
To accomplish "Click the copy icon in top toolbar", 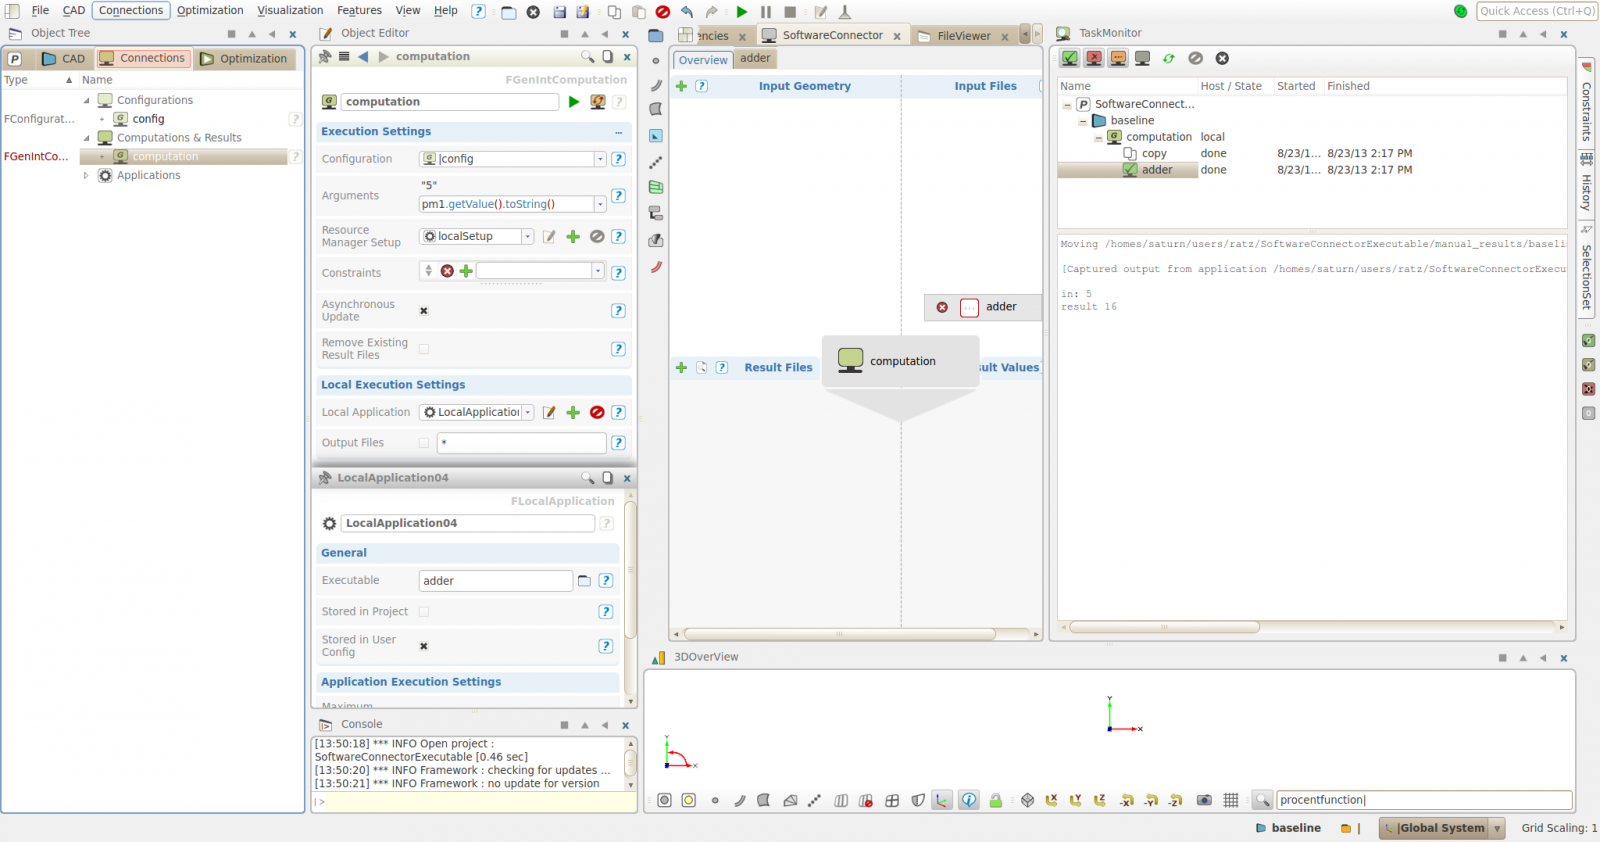I will [614, 12].
